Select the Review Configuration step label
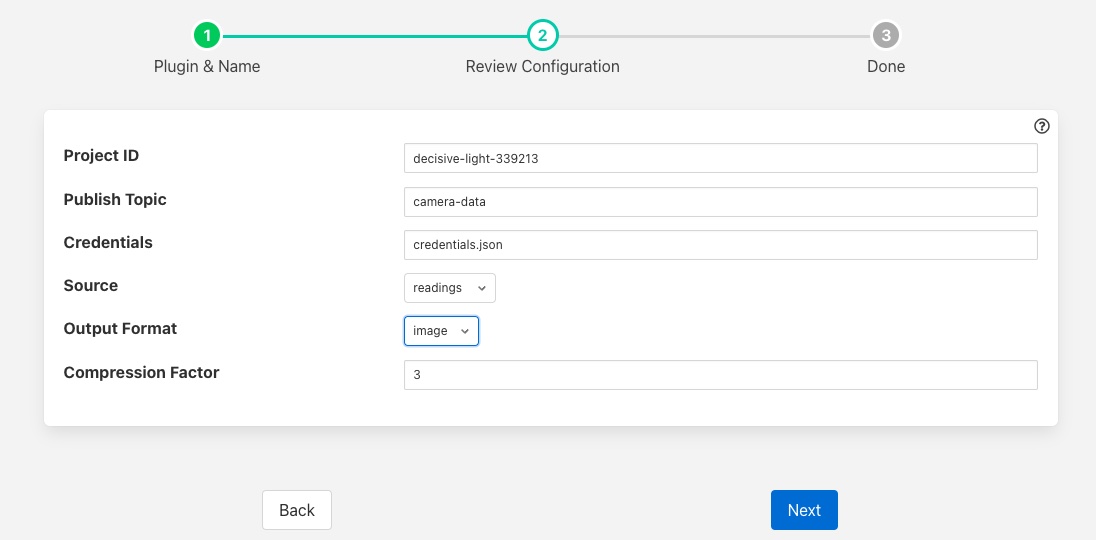This screenshot has height=540, width=1096. click(x=542, y=66)
